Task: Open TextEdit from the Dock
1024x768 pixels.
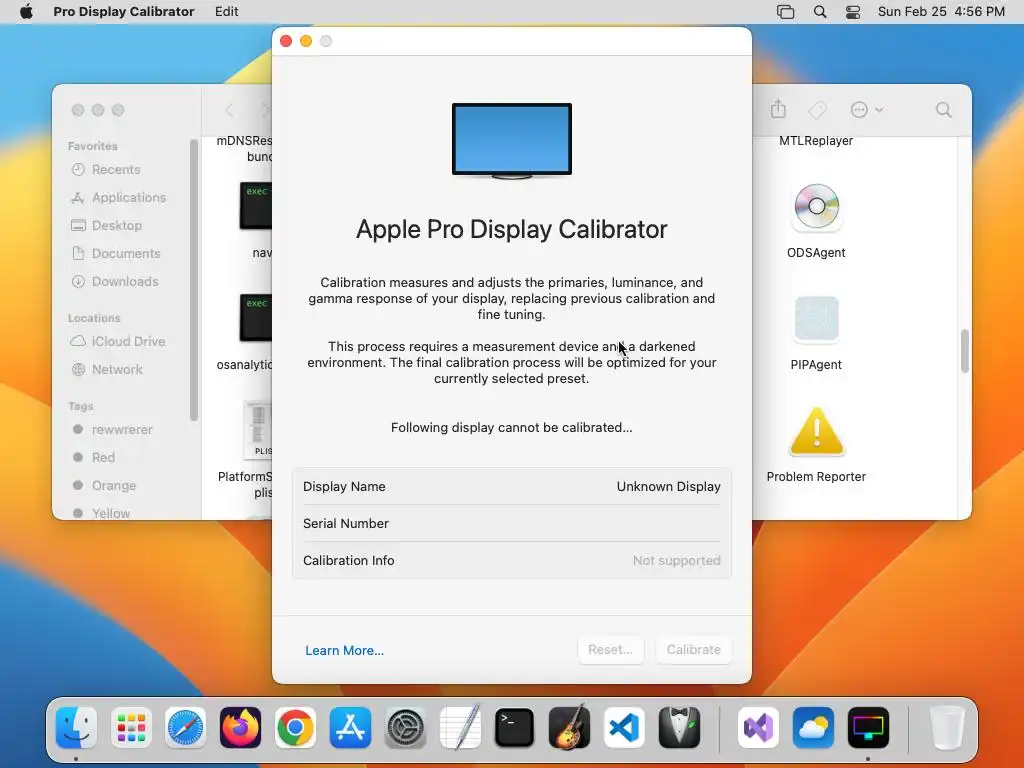Action: [x=460, y=728]
